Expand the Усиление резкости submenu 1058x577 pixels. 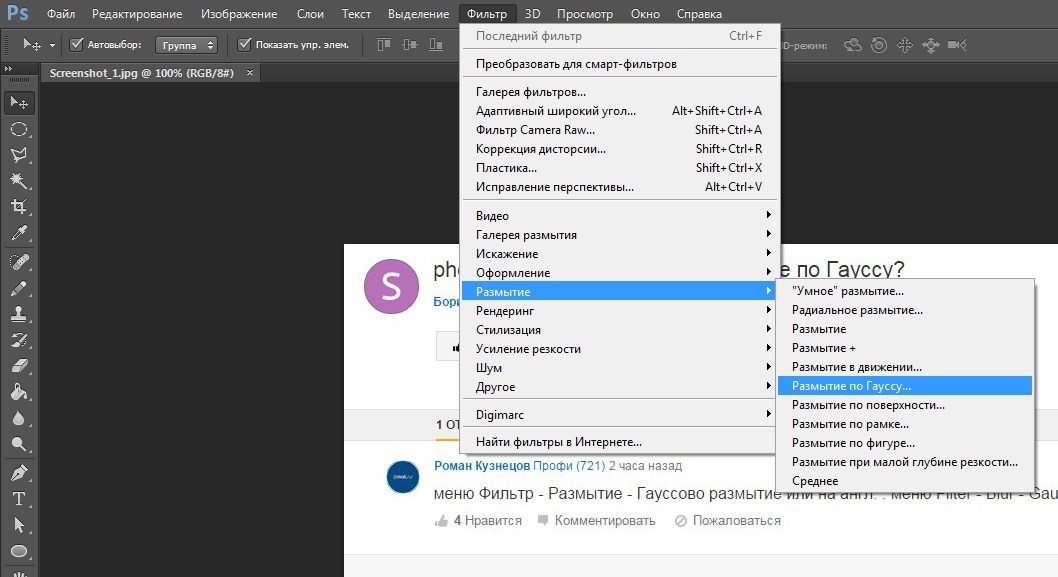point(619,348)
